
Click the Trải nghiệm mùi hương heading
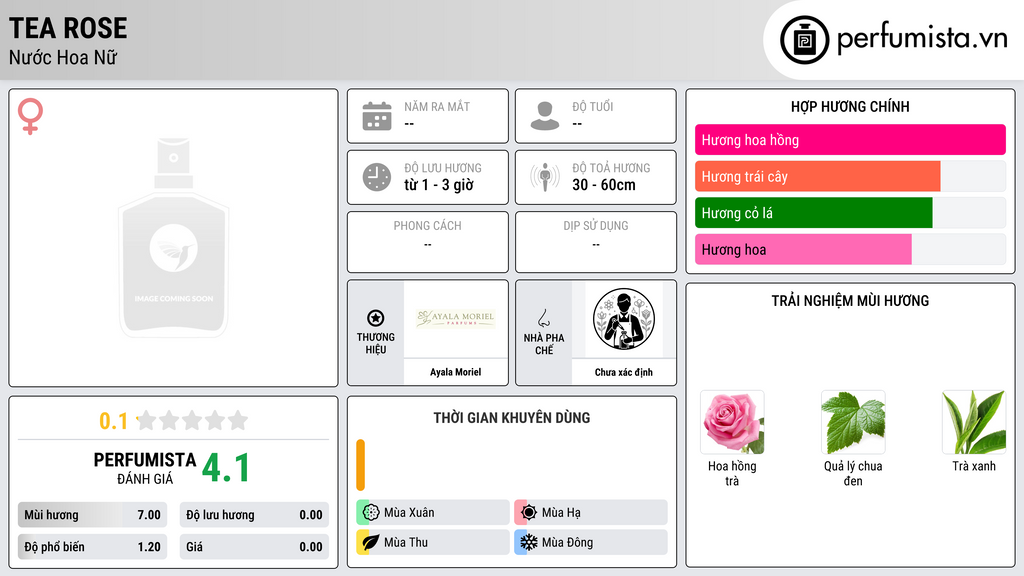click(850, 301)
